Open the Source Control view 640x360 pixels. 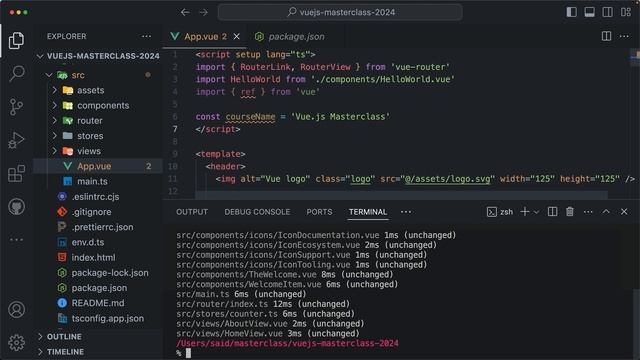(16, 107)
